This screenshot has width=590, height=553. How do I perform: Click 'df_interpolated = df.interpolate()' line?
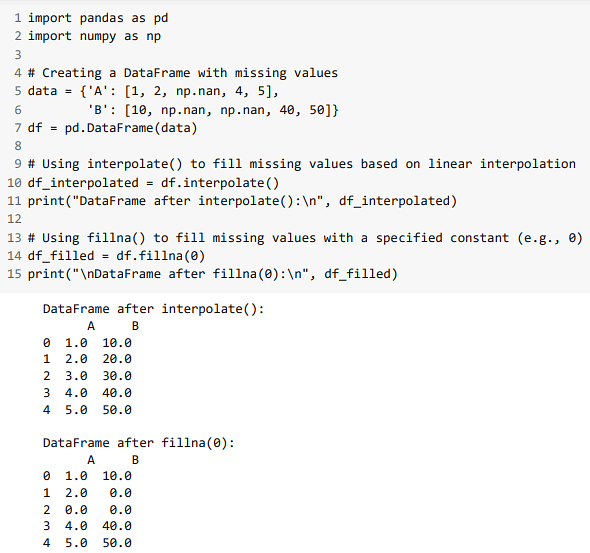coord(153,183)
